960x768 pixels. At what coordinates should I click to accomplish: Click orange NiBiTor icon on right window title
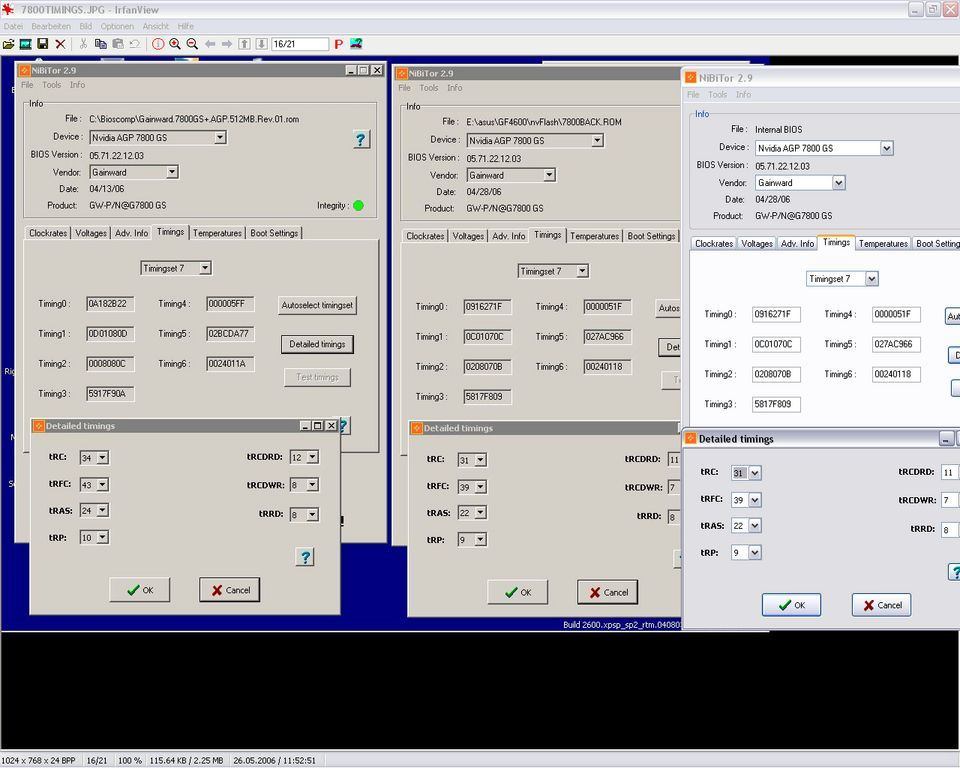tap(691, 78)
